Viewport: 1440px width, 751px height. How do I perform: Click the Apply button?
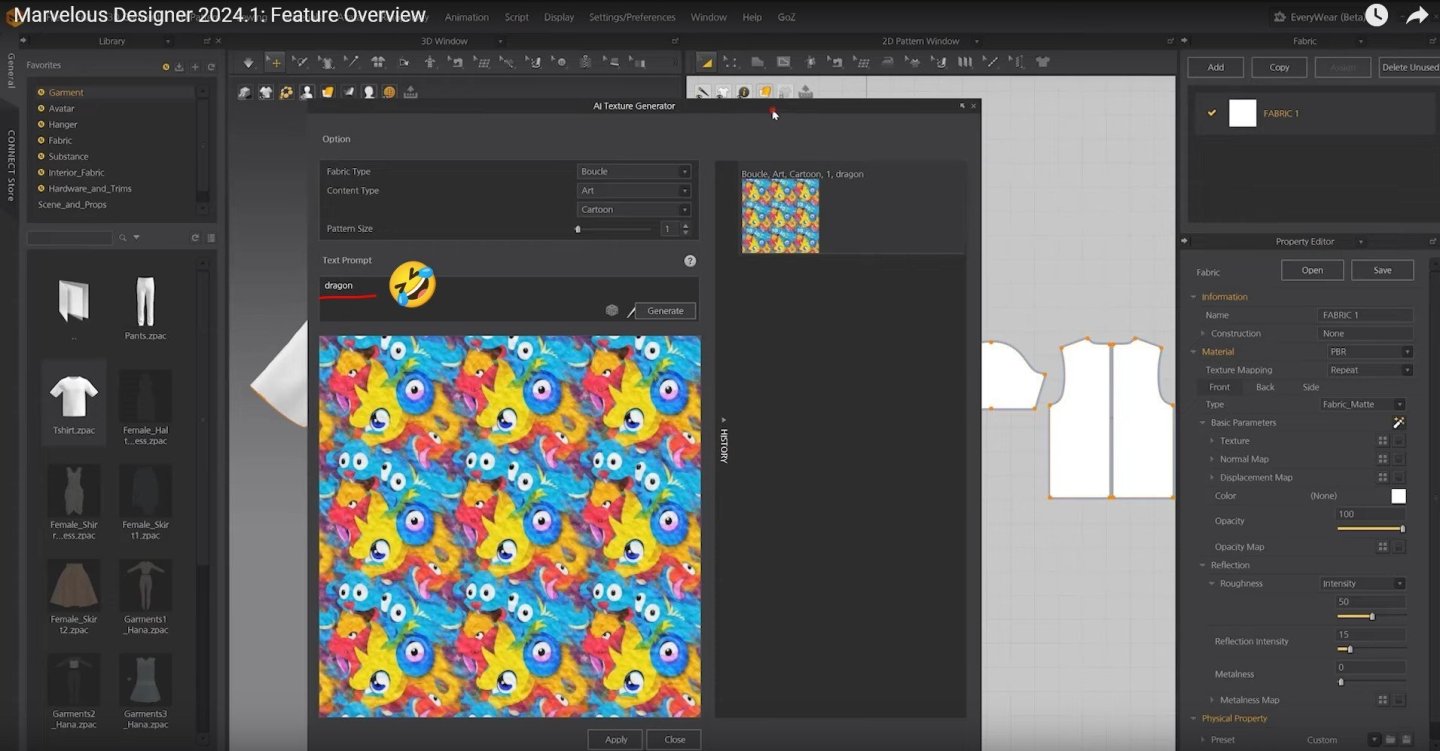coord(616,740)
